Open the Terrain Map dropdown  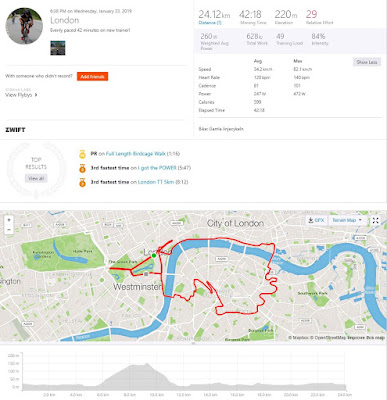click(347, 220)
